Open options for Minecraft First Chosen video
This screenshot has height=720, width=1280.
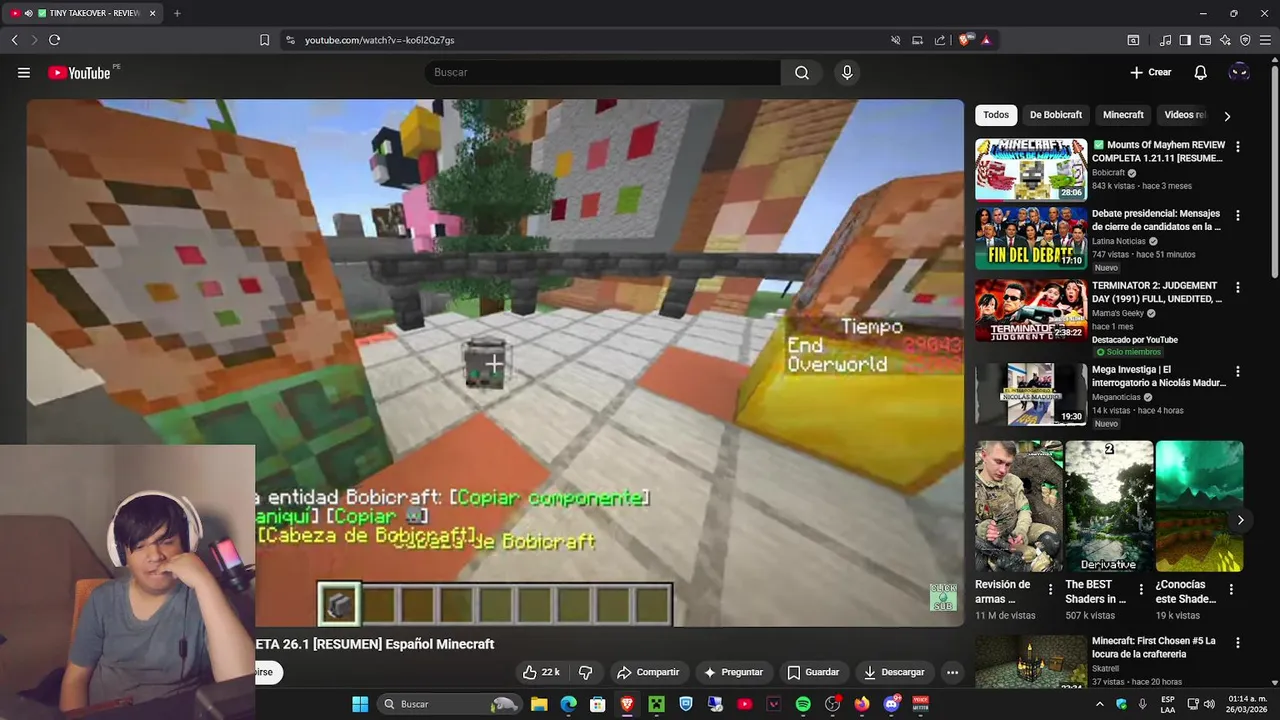(x=1238, y=643)
